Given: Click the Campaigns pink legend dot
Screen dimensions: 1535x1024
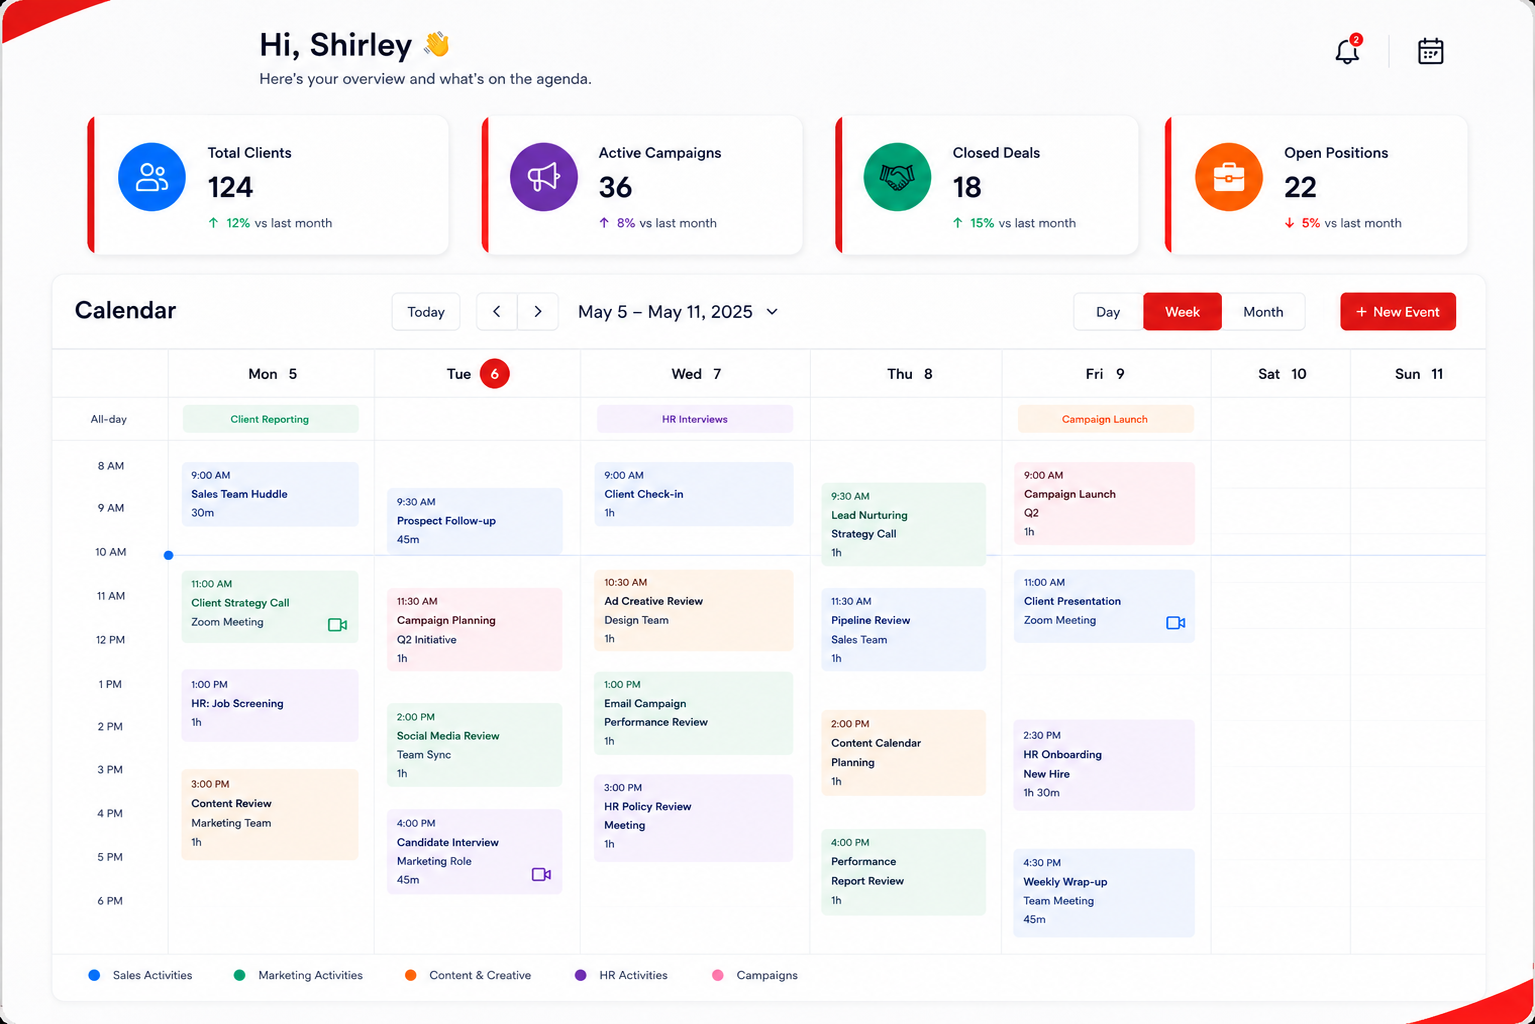Looking at the screenshot, I should tap(717, 975).
